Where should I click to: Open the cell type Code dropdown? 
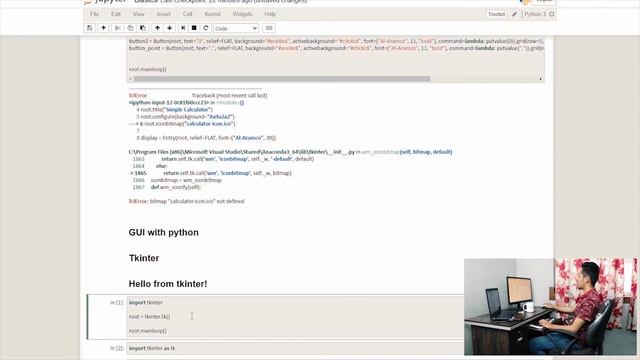click(x=236, y=28)
